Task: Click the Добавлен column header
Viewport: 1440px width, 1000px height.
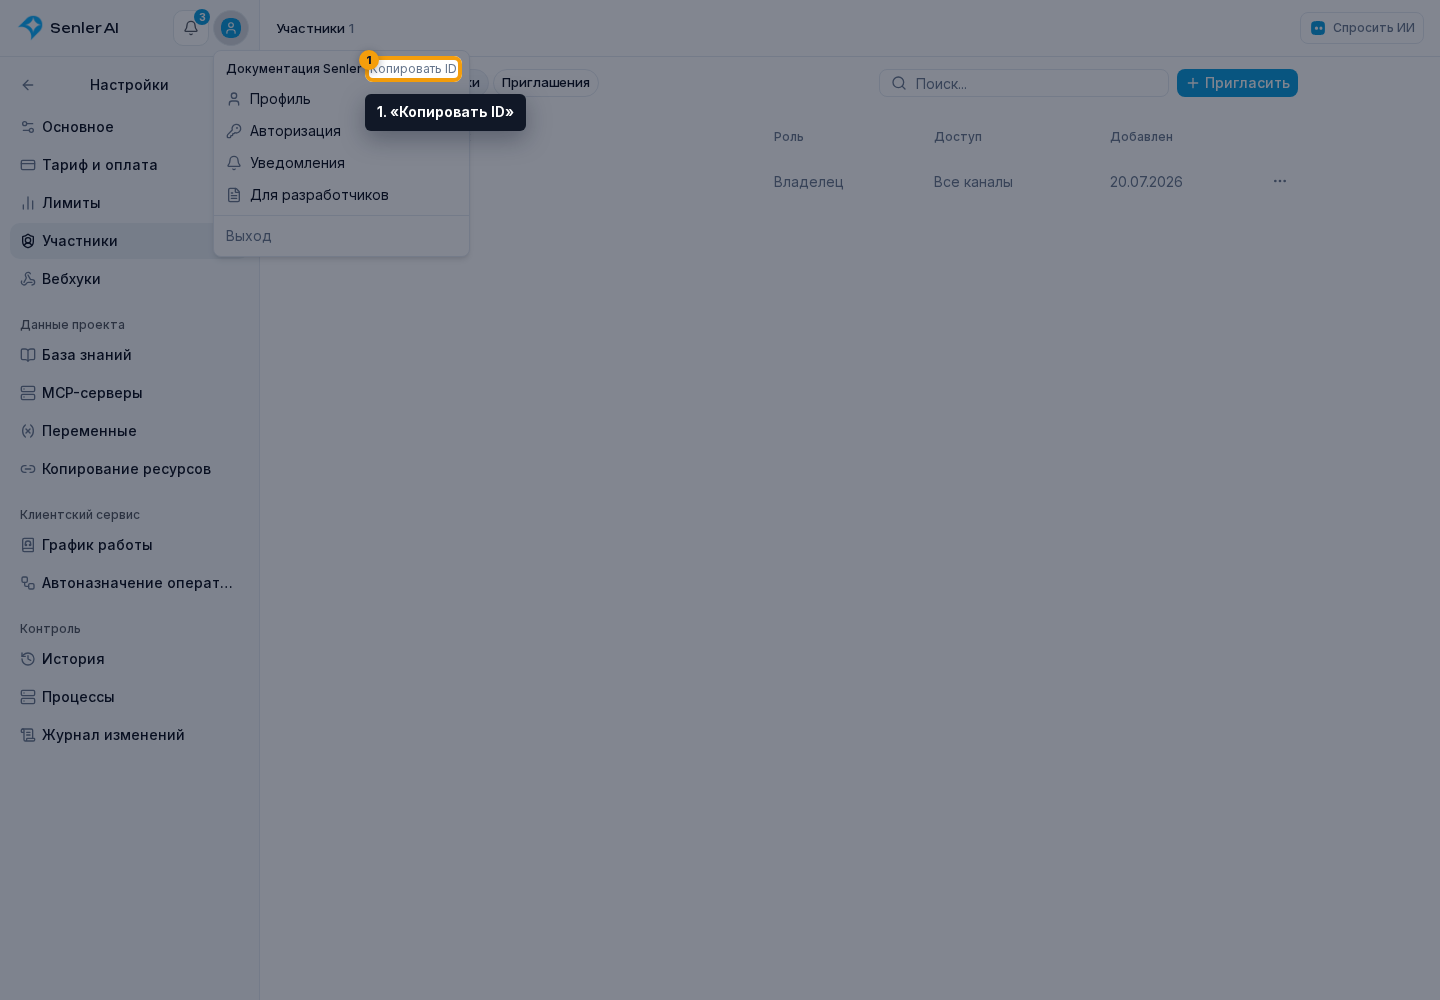Action: 1141,137
